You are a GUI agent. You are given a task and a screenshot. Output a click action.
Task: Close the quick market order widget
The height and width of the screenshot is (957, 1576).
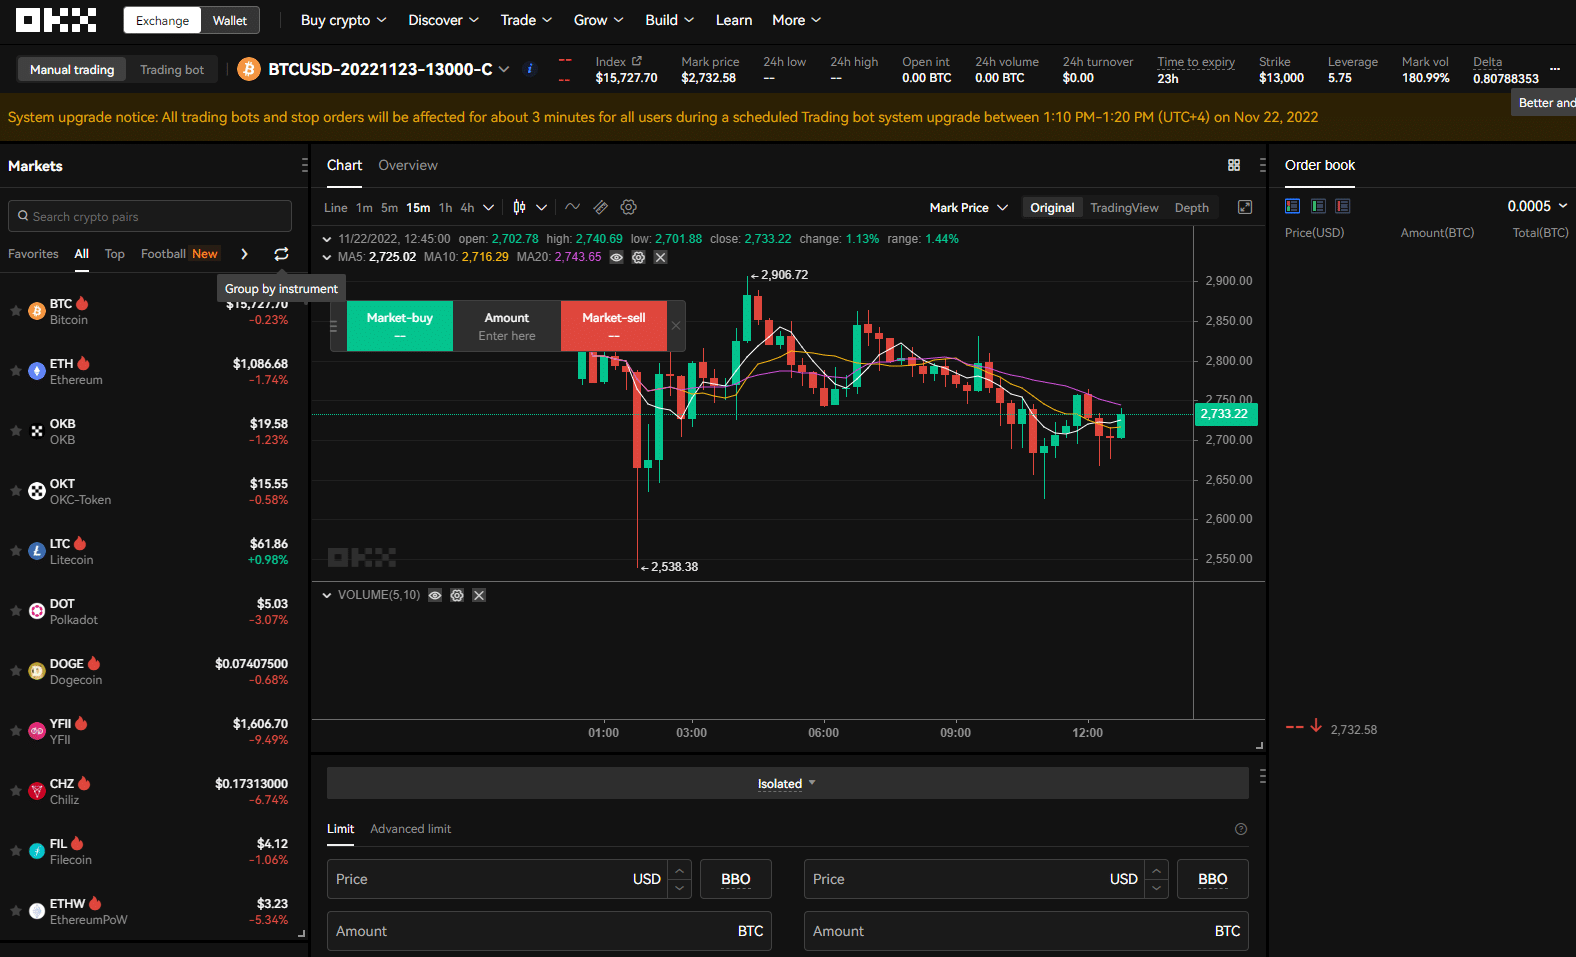click(676, 326)
